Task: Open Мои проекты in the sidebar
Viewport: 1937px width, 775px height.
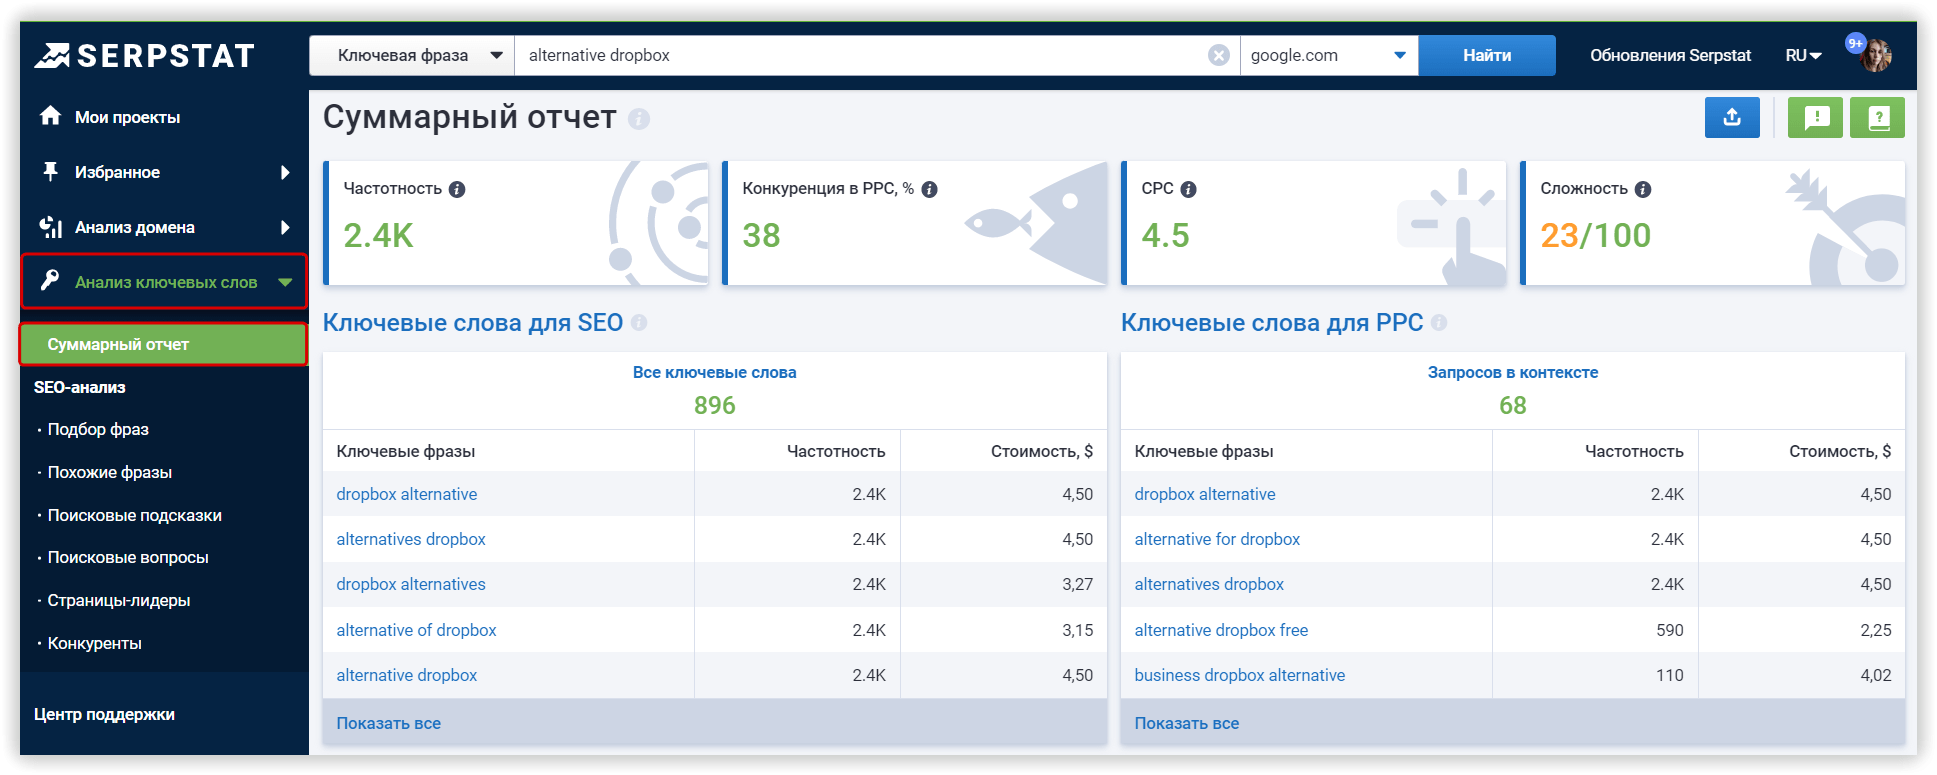Action: (x=127, y=117)
